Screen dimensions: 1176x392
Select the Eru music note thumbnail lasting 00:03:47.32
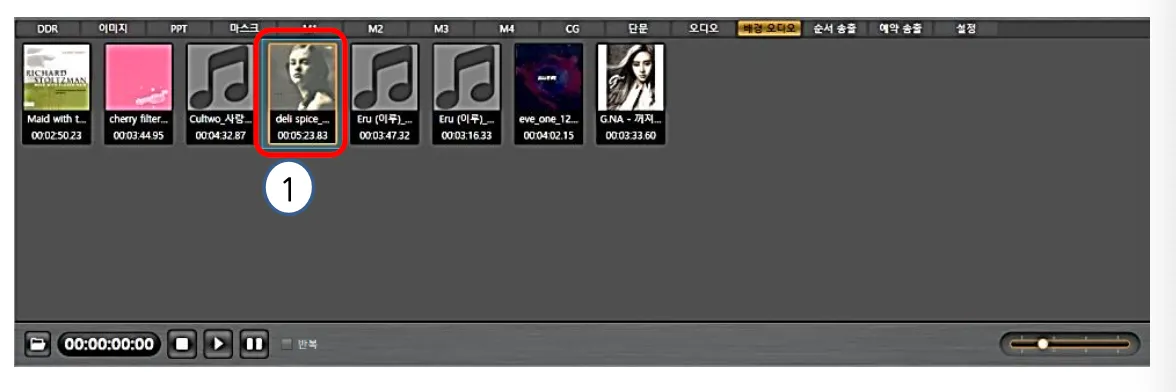tap(385, 77)
